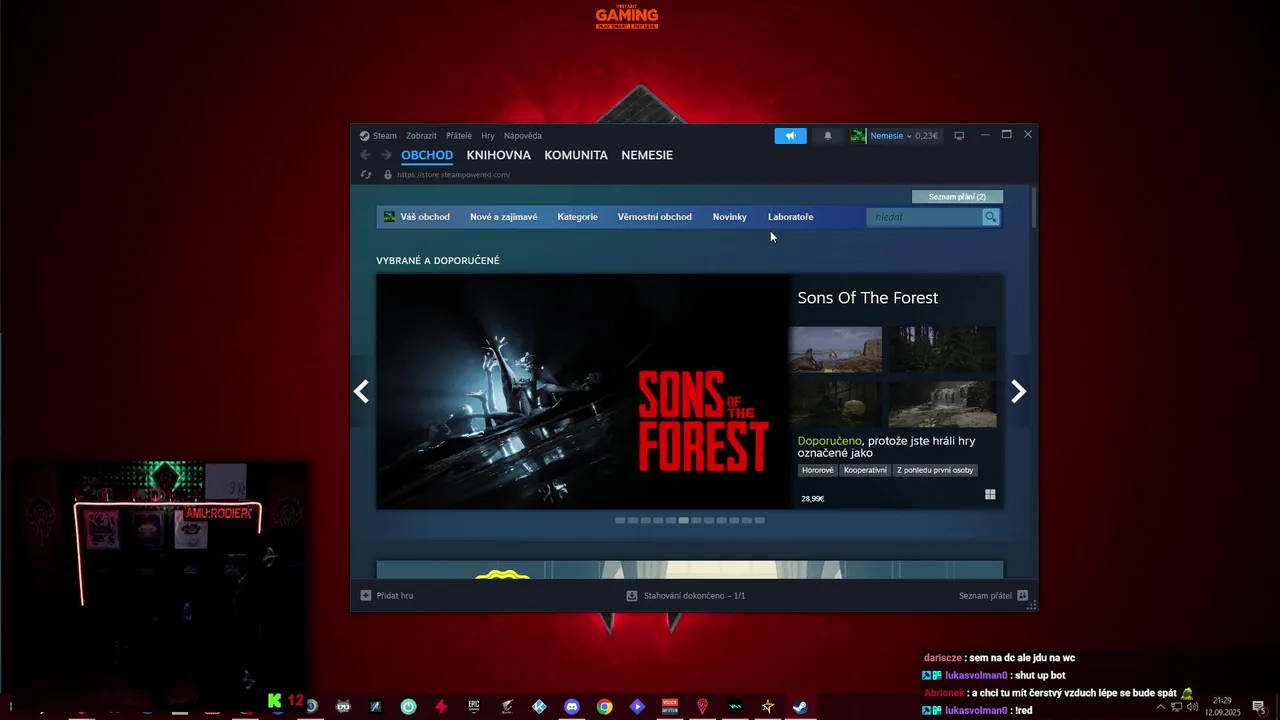Viewport: 1280px width, 720px height.
Task: Select the last carousel page dot
Action: [760, 520]
